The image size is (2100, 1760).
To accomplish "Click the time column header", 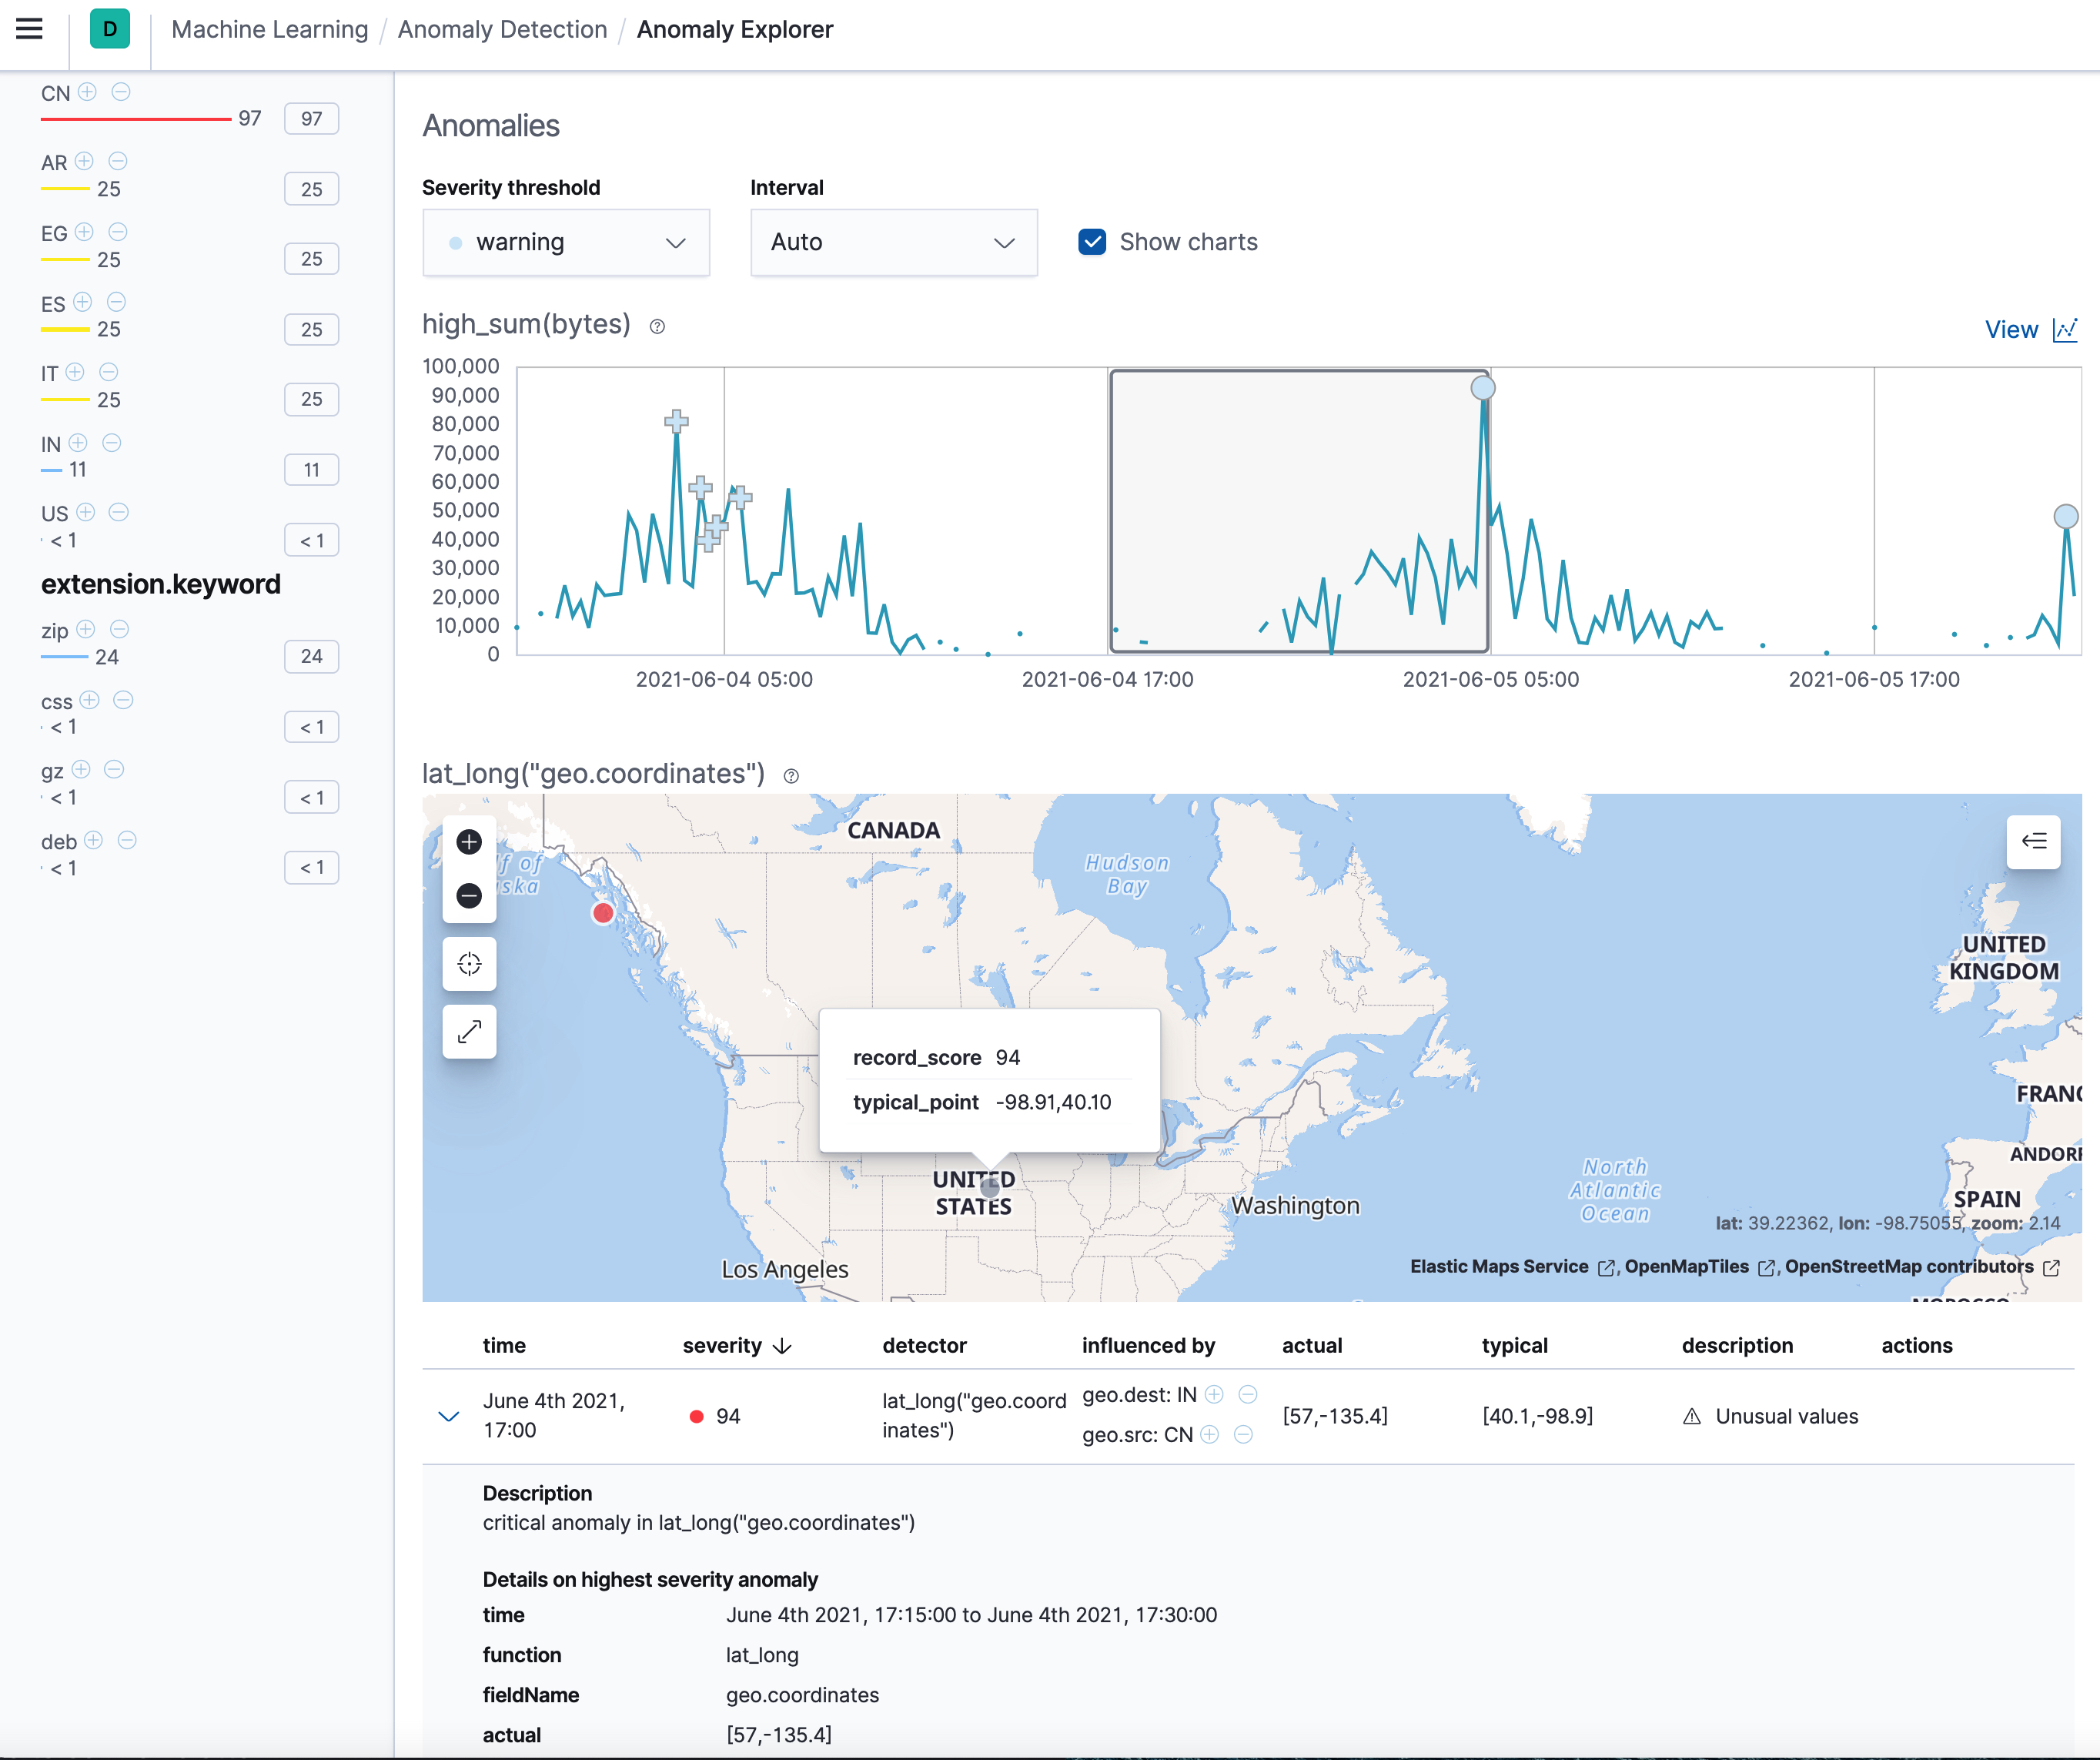I will pos(504,1345).
